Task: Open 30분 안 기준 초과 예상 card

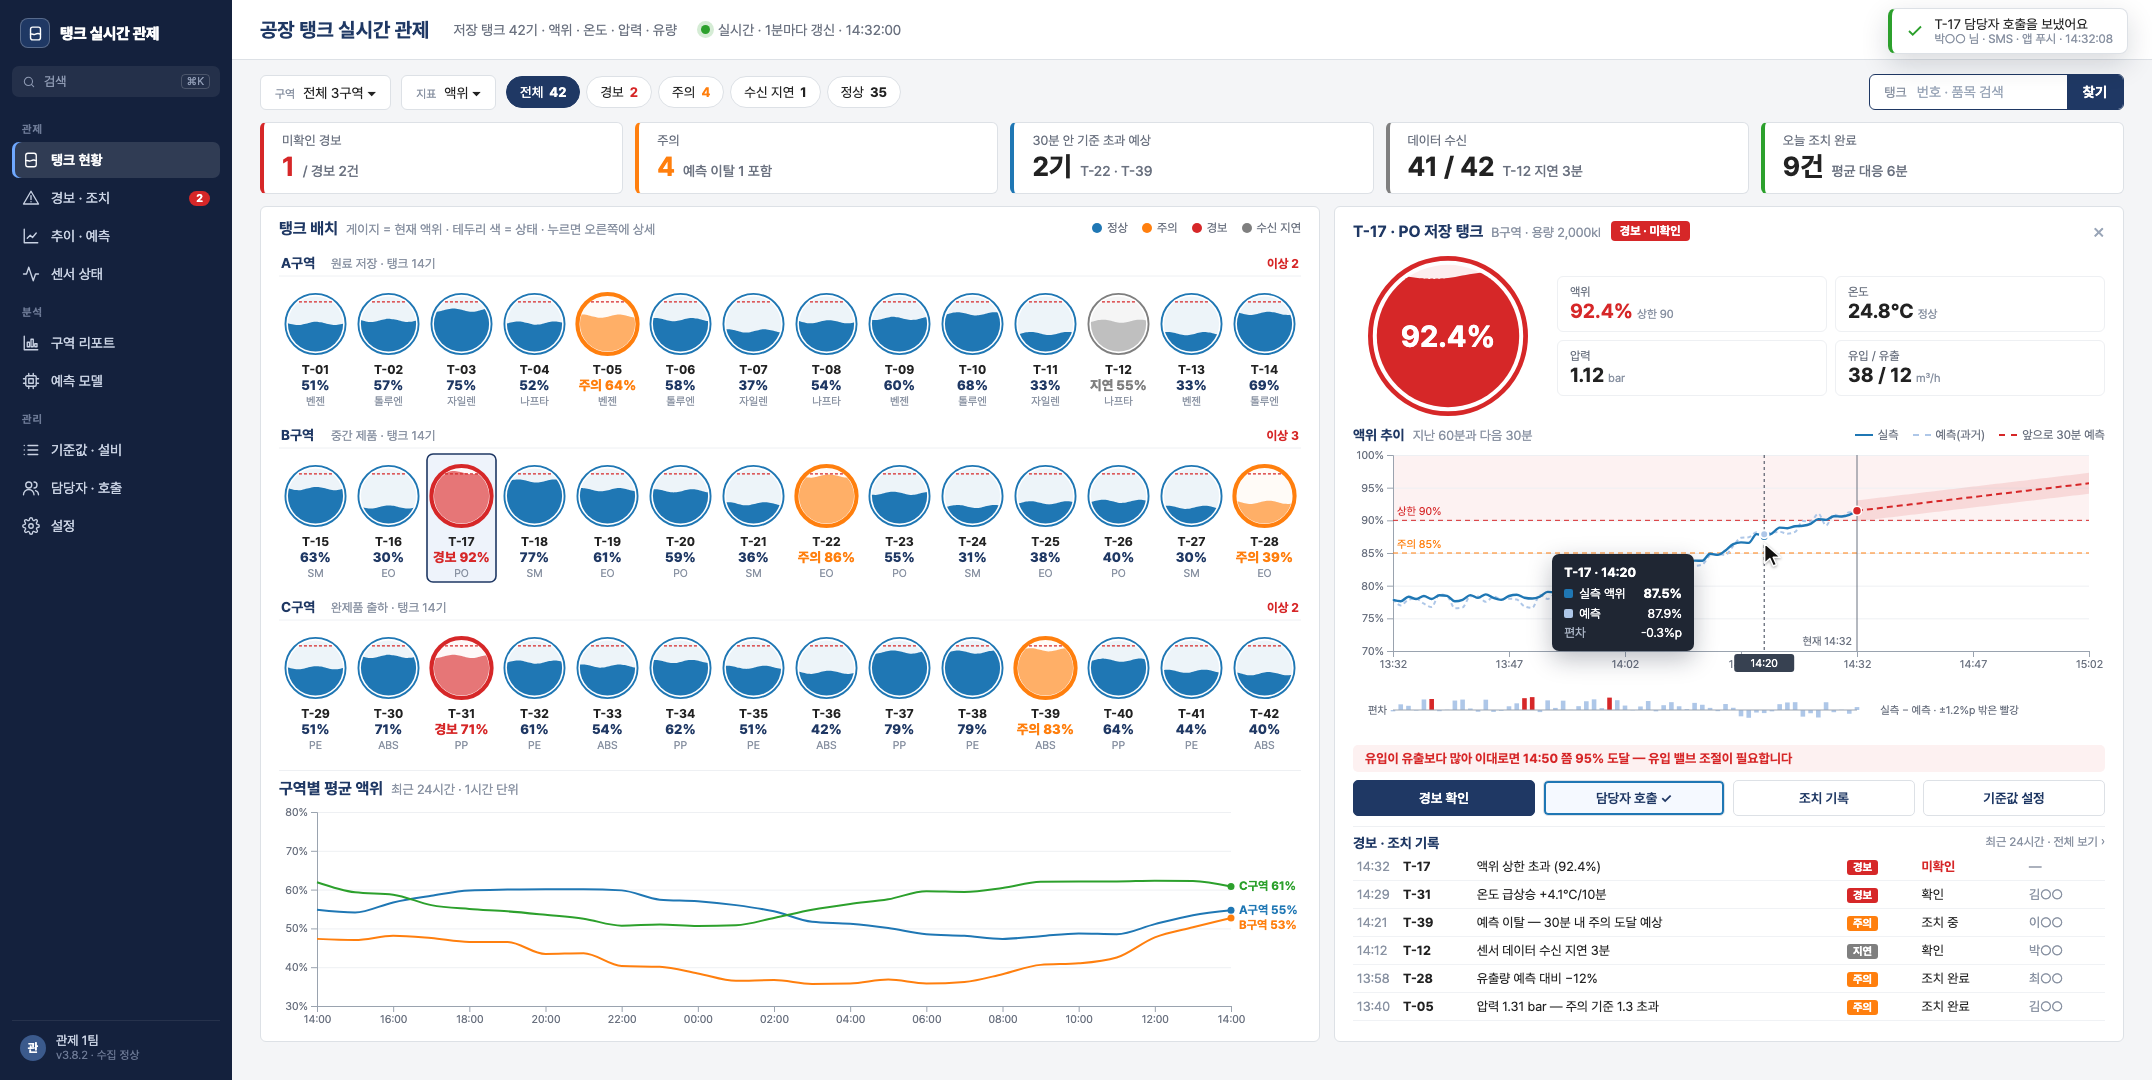Action: coord(1192,158)
